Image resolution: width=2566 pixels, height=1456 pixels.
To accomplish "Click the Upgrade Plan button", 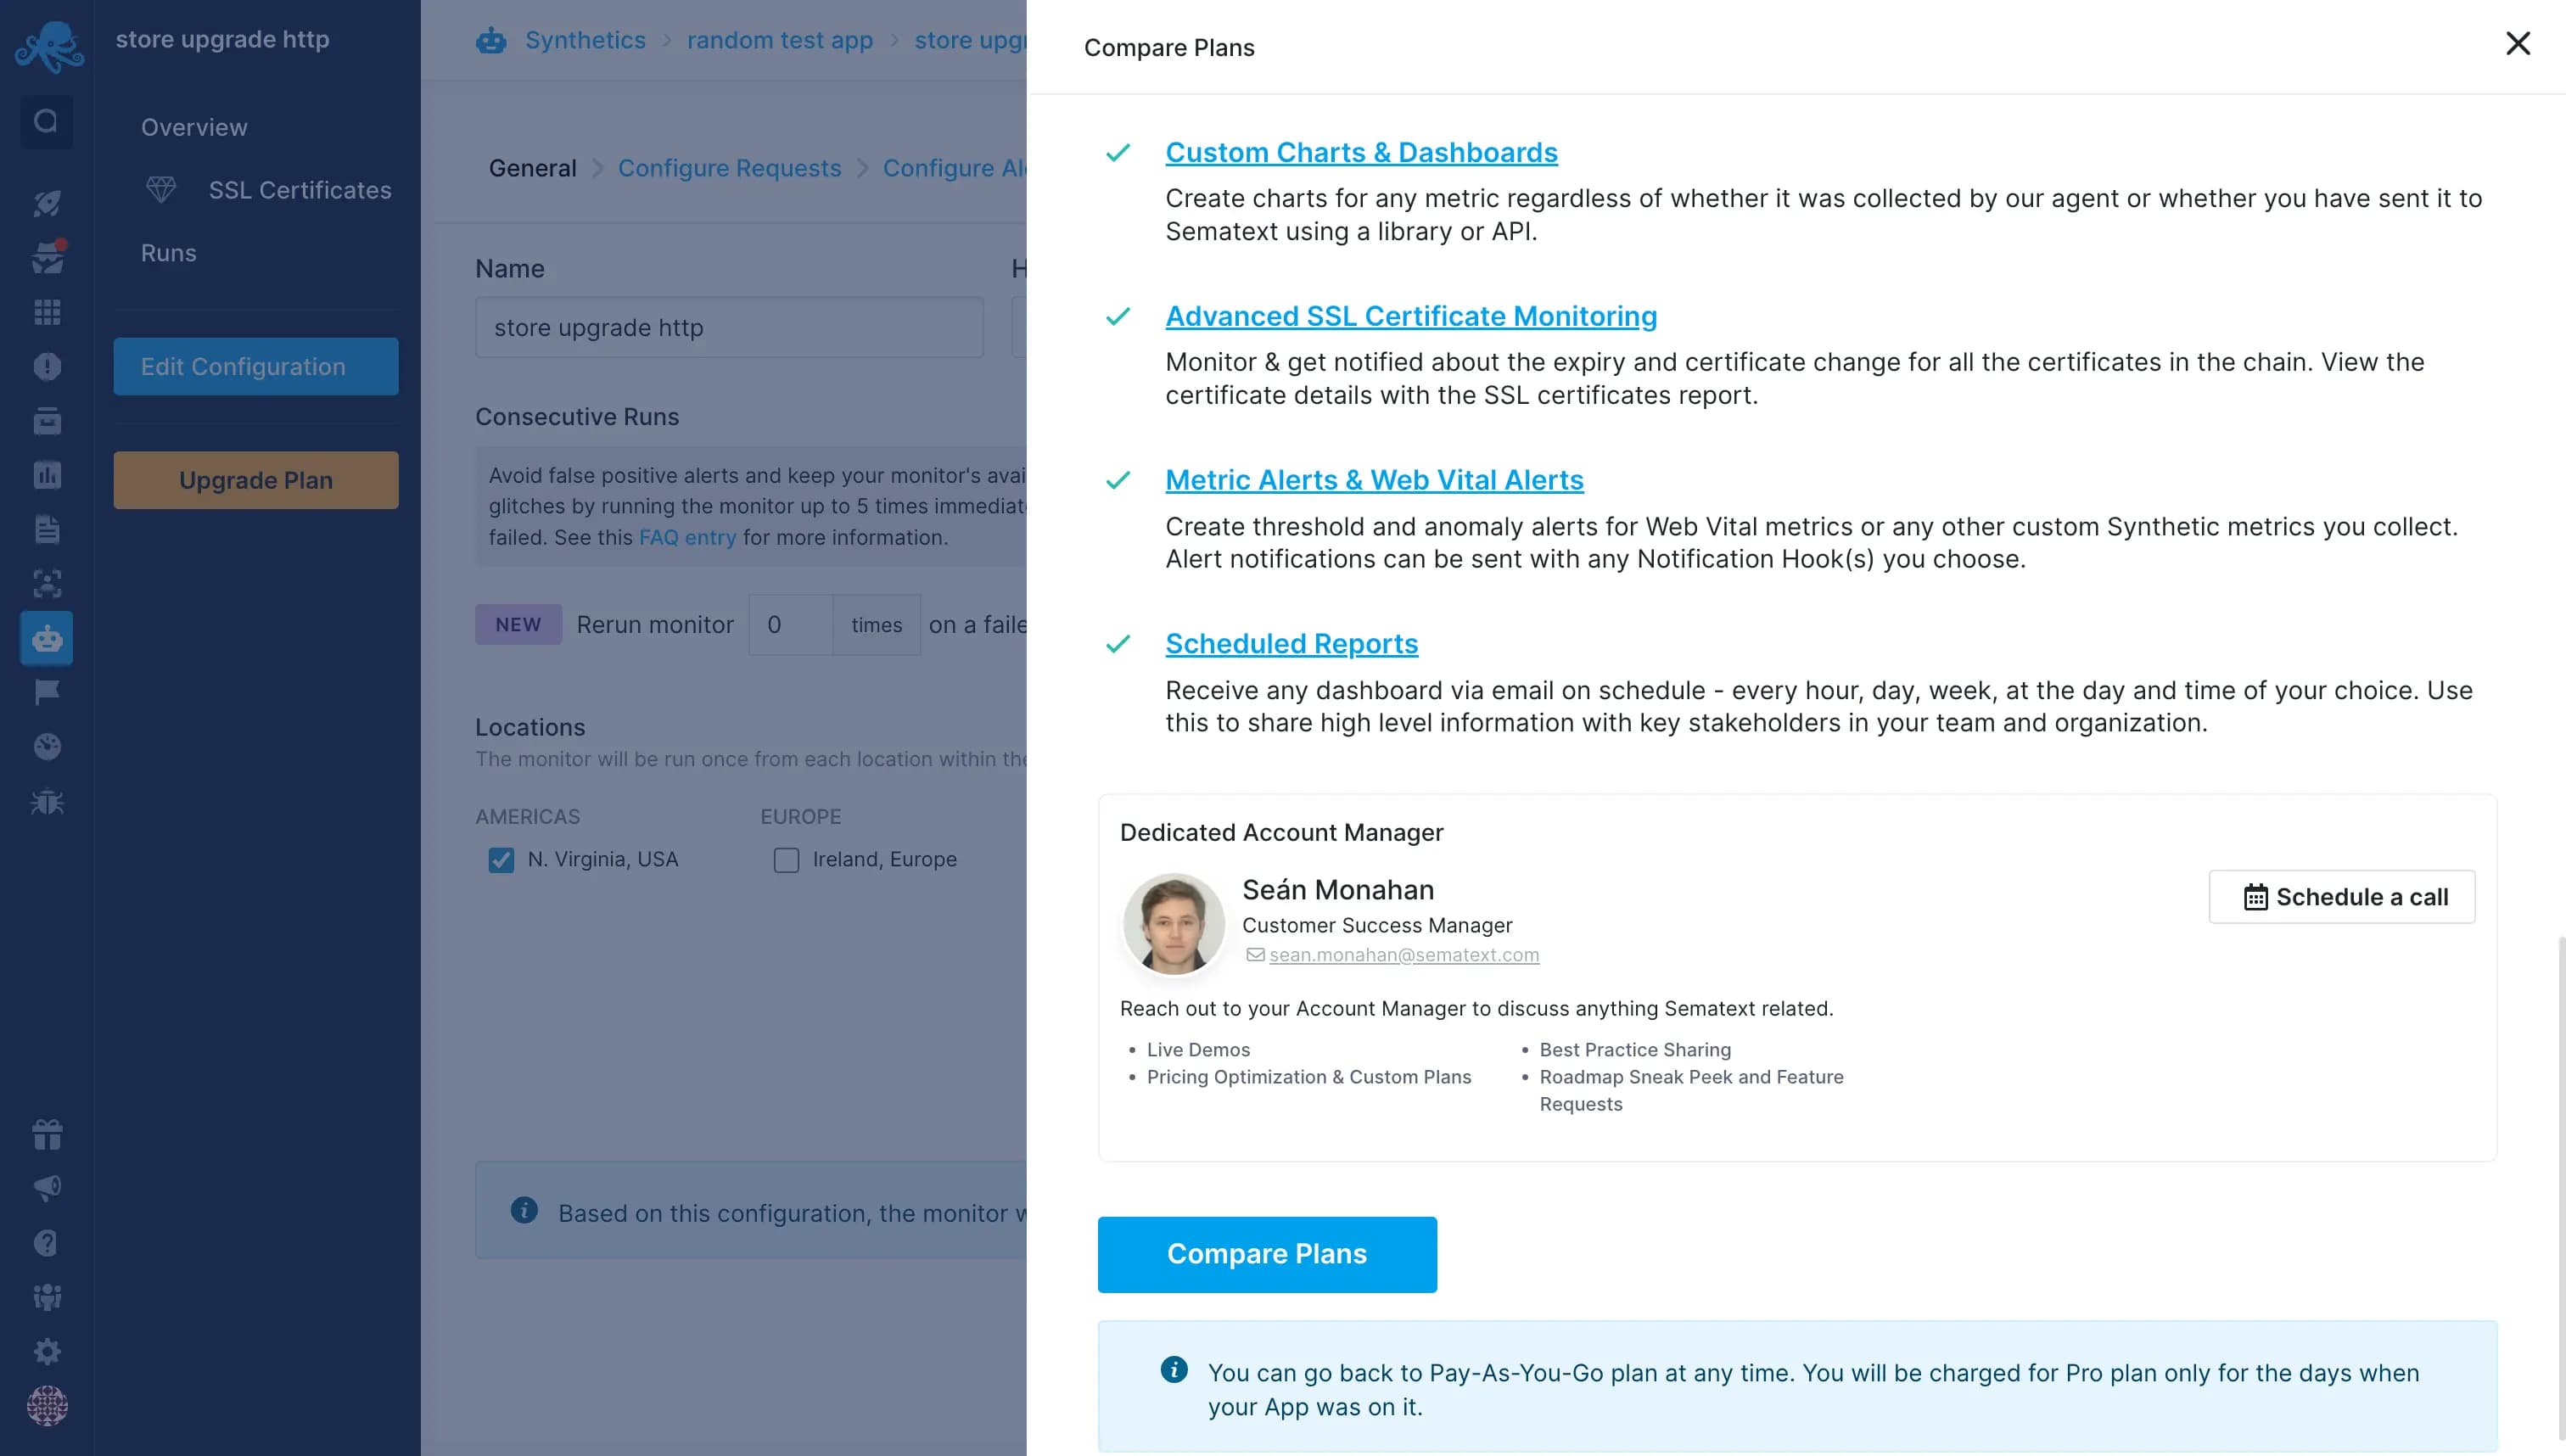I will [255, 479].
